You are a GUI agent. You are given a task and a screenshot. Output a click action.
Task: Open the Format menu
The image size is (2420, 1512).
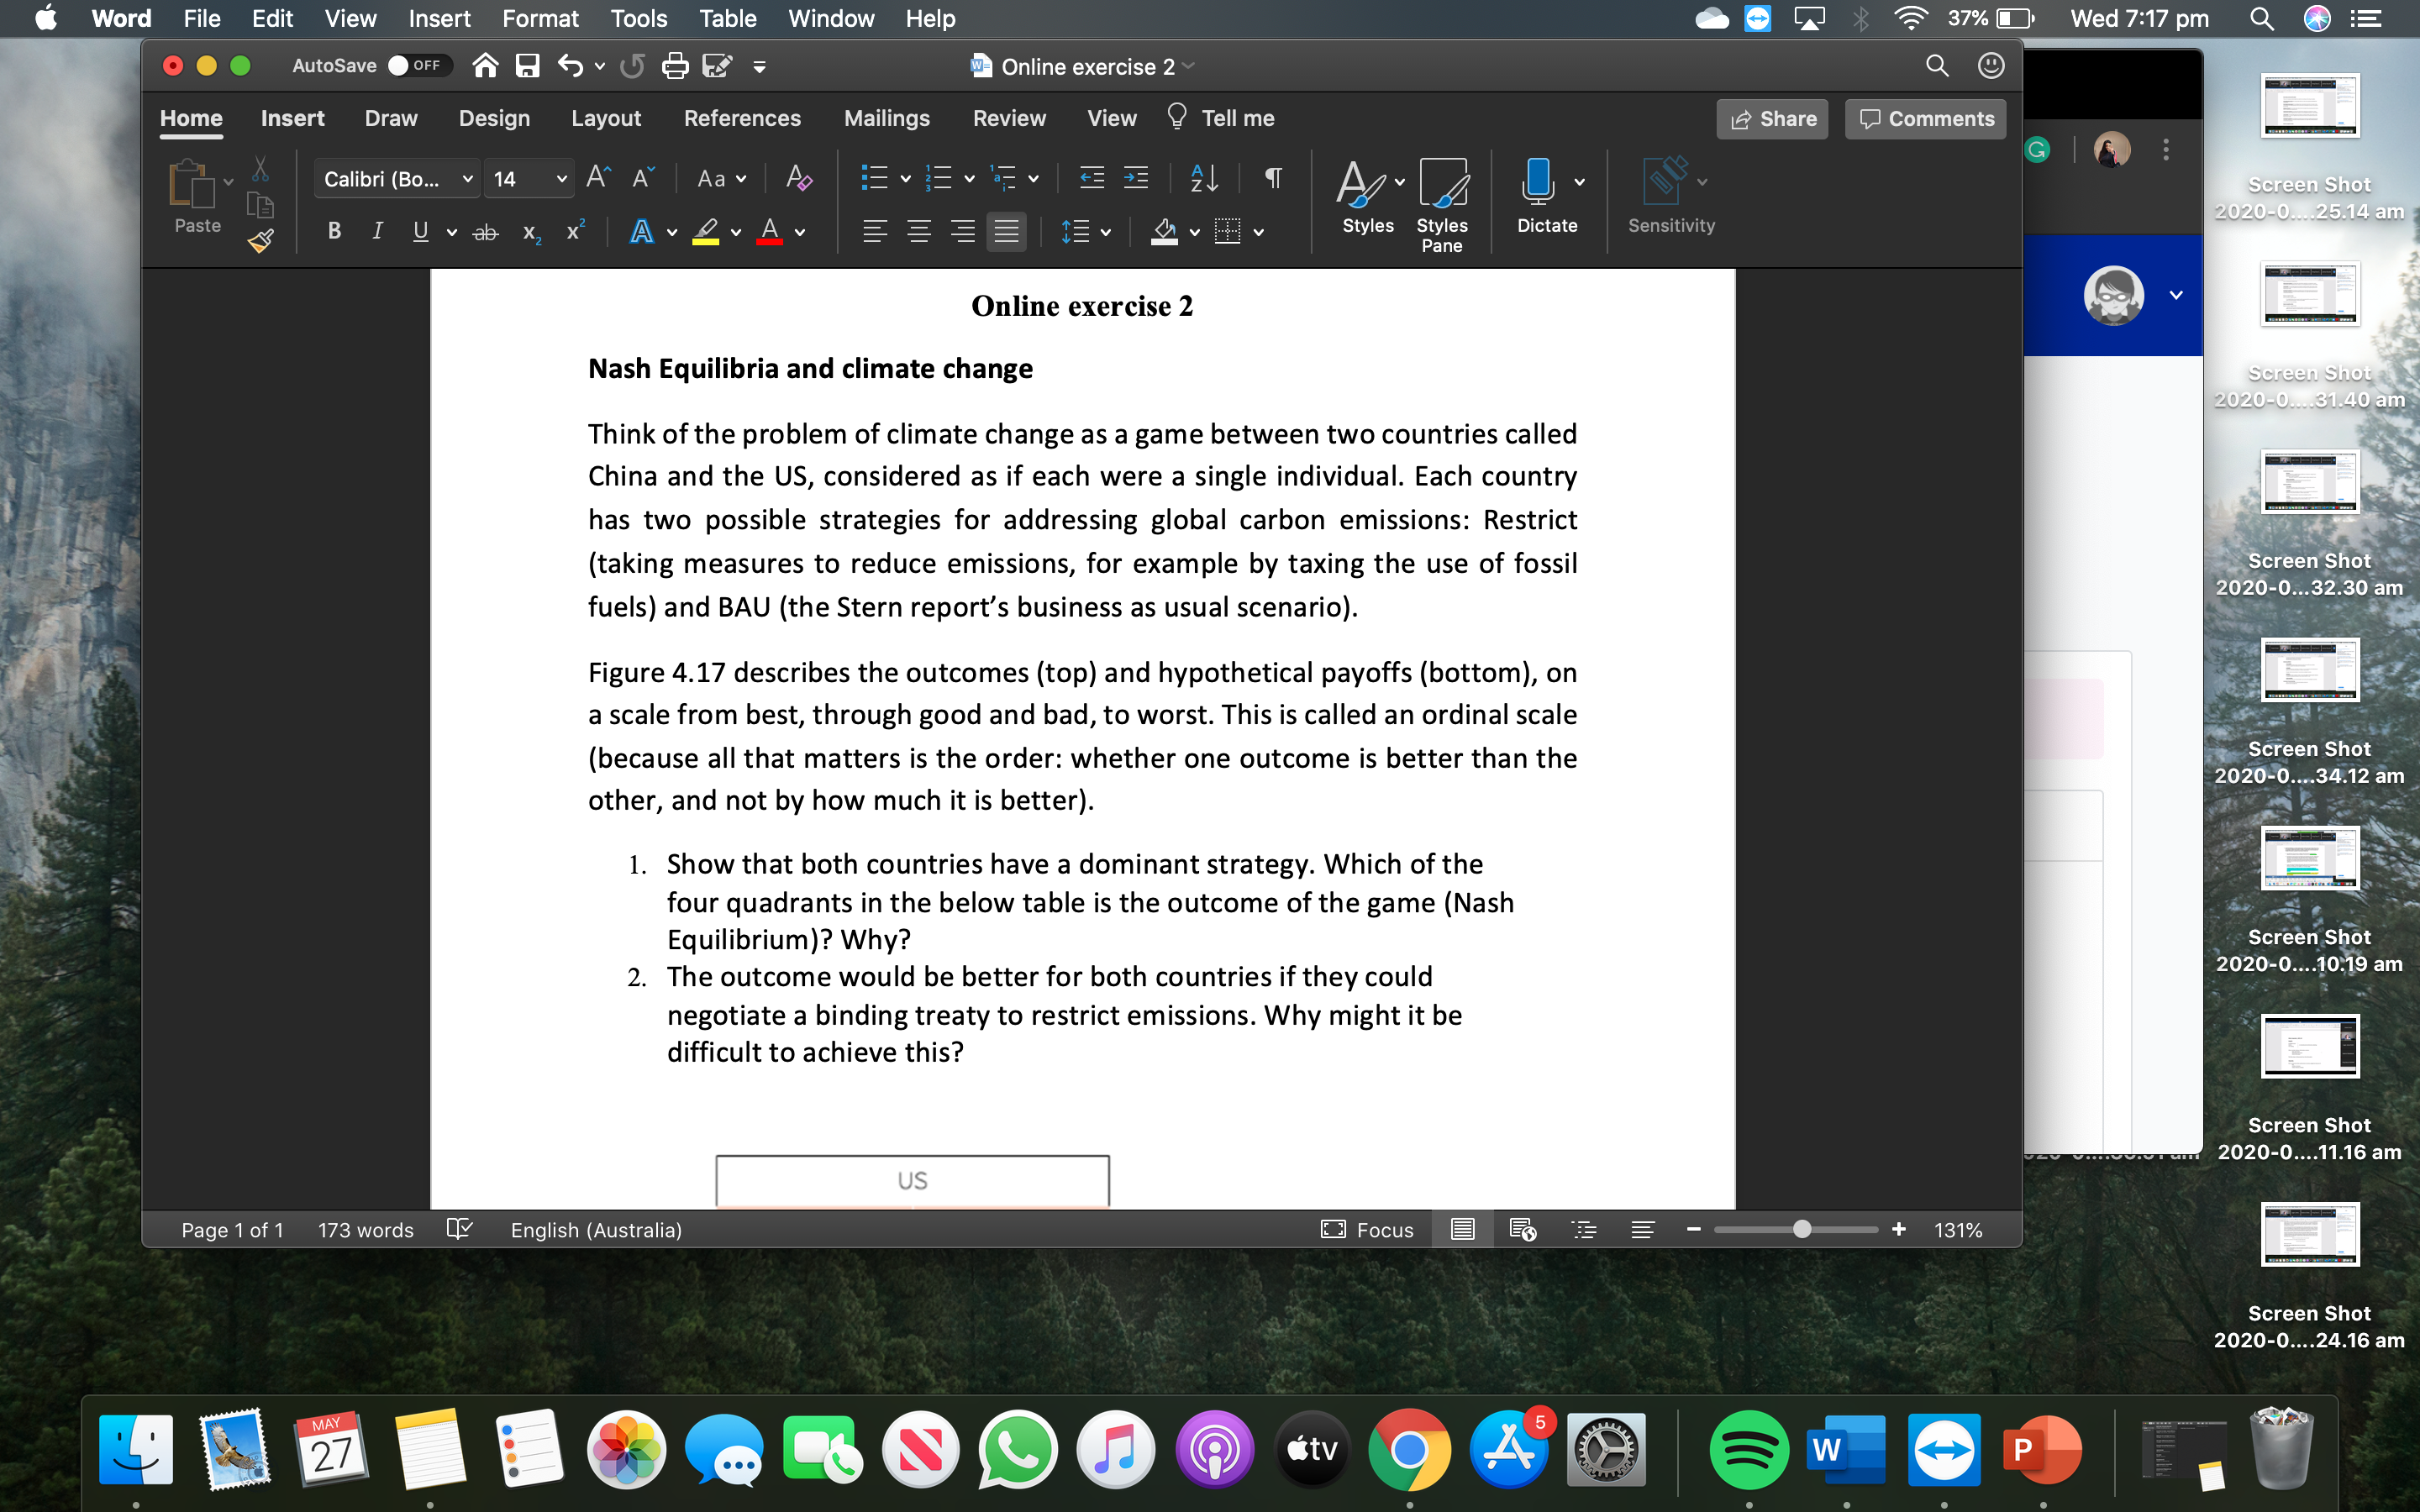click(541, 18)
